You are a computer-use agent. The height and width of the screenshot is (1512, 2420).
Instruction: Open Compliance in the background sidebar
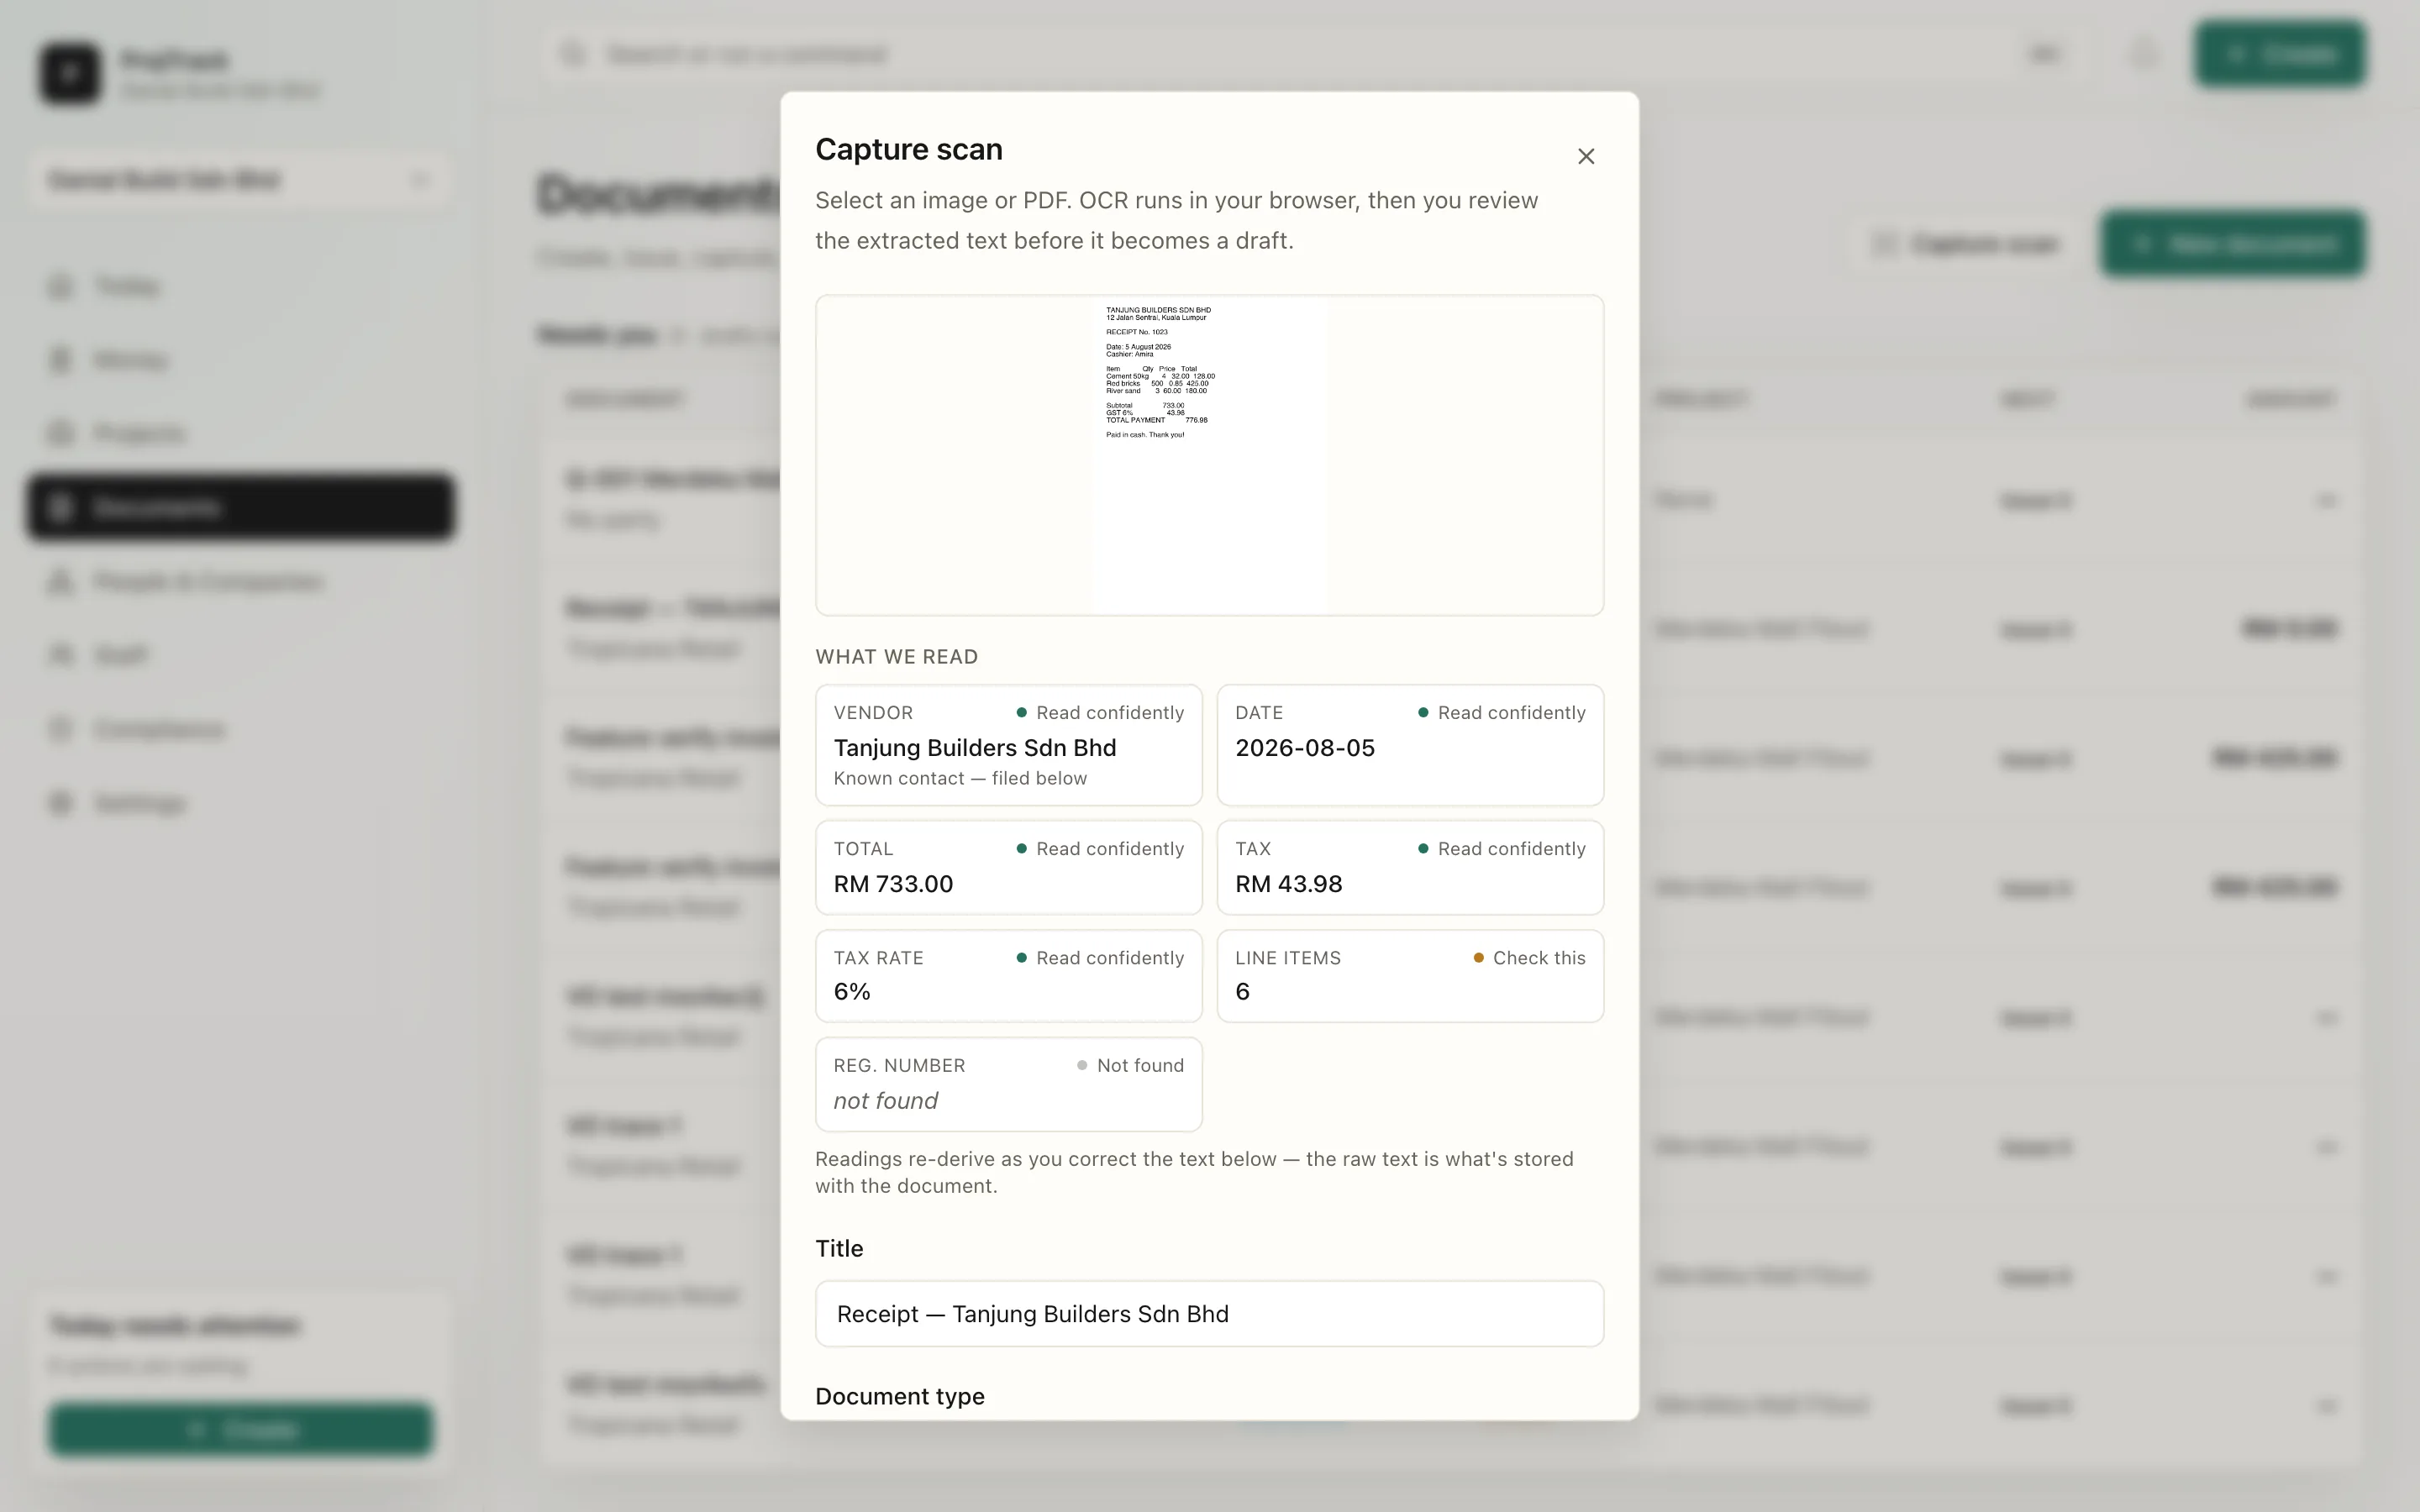[240, 729]
